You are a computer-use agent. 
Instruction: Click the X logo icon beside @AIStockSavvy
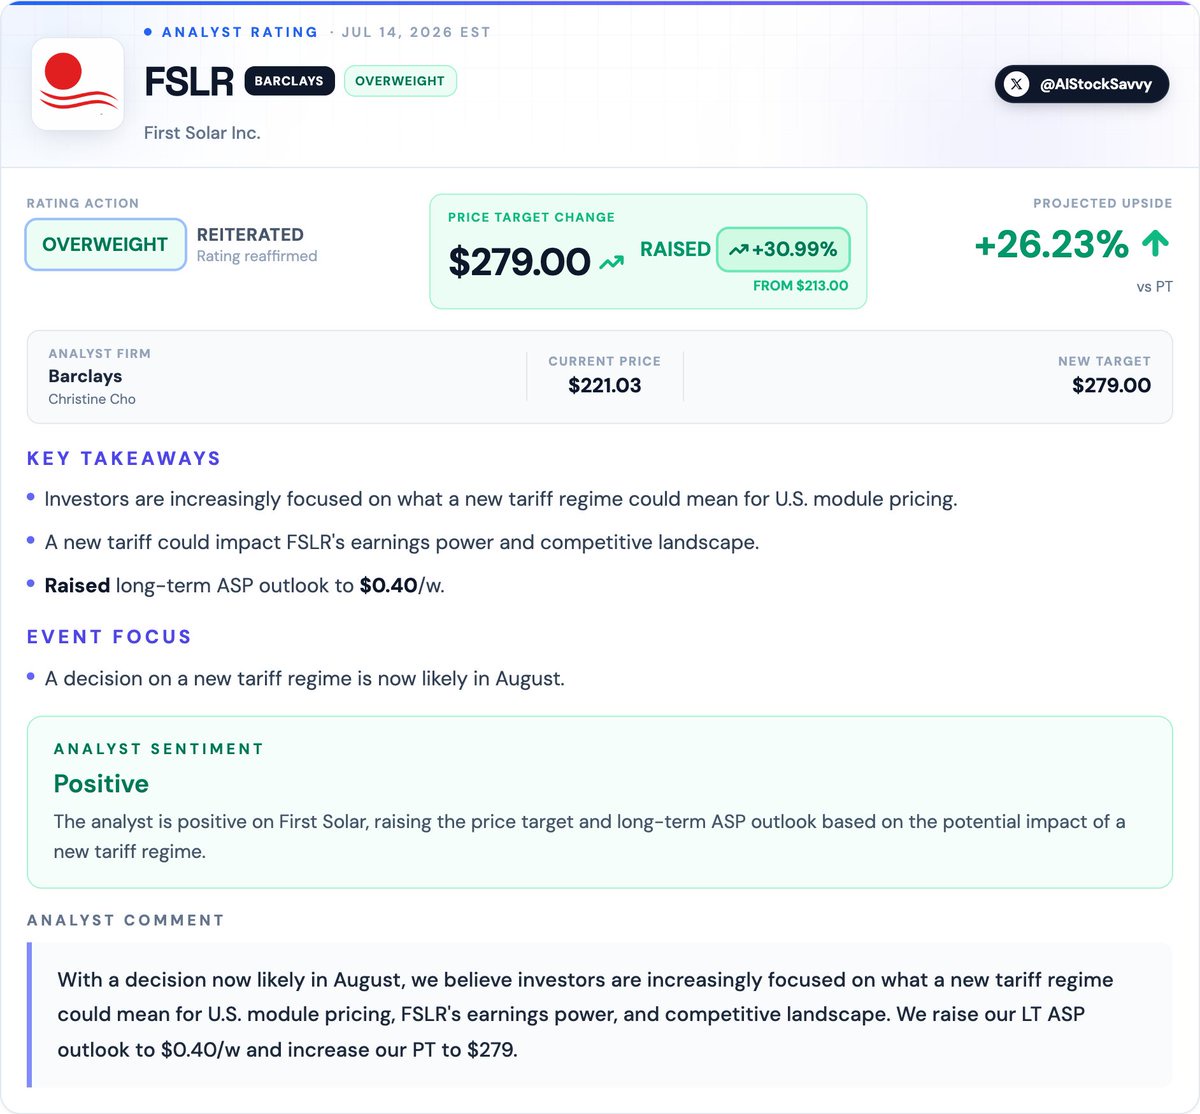(x=1016, y=84)
